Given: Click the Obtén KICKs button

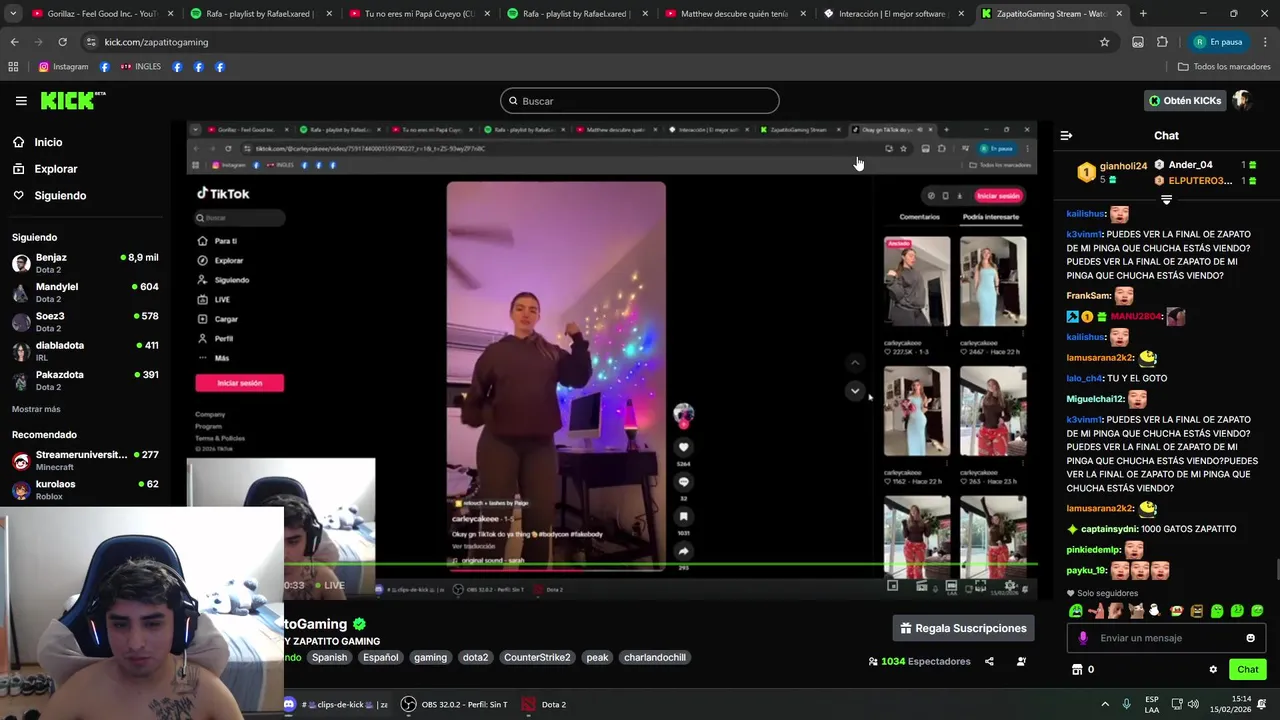Looking at the screenshot, I should point(1185,101).
